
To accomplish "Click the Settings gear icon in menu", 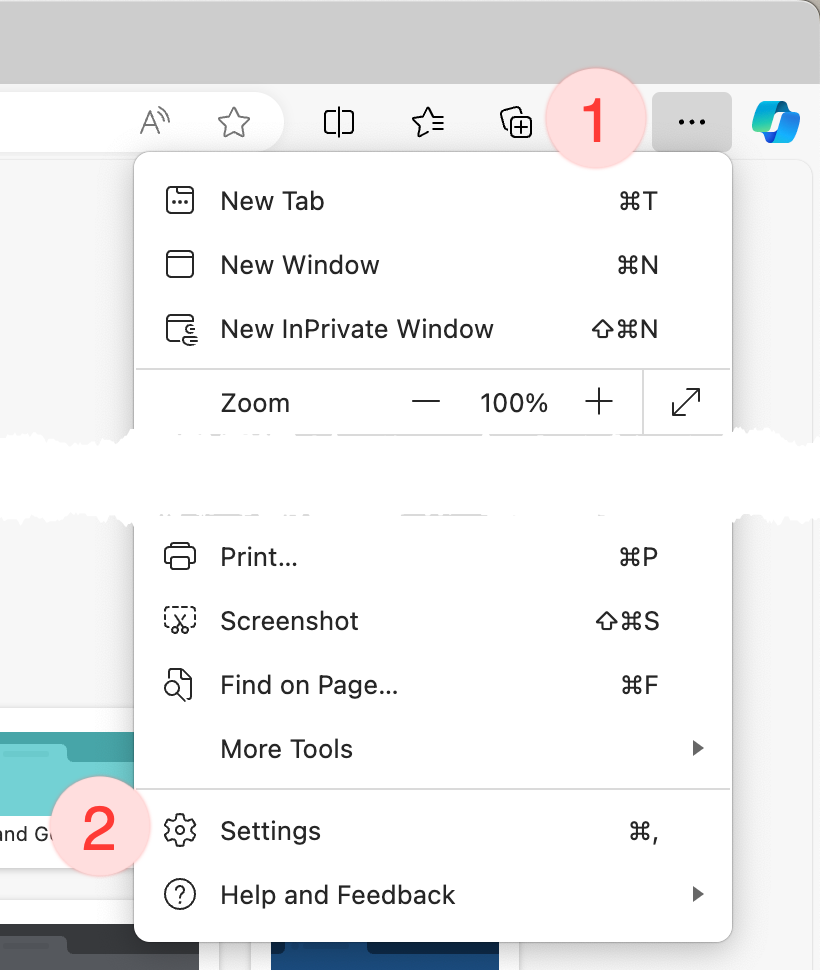I will 180,831.
